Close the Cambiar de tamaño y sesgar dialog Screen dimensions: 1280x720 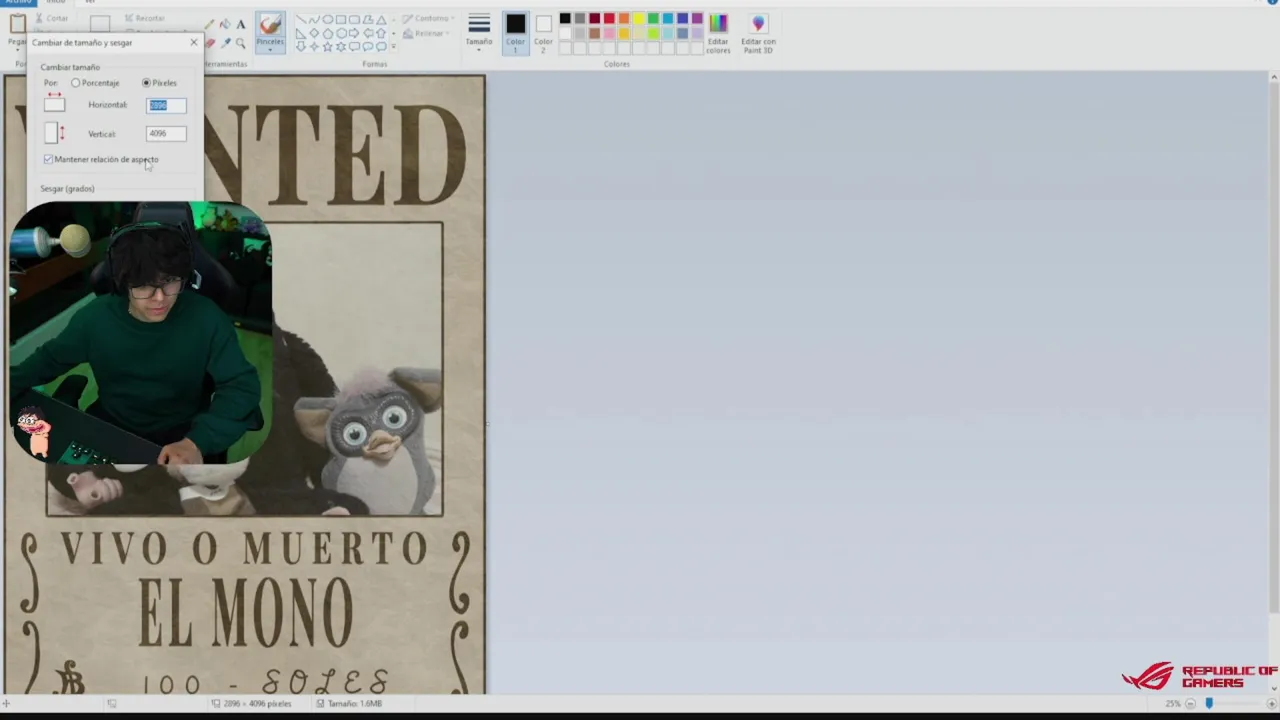tap(194, 42)
